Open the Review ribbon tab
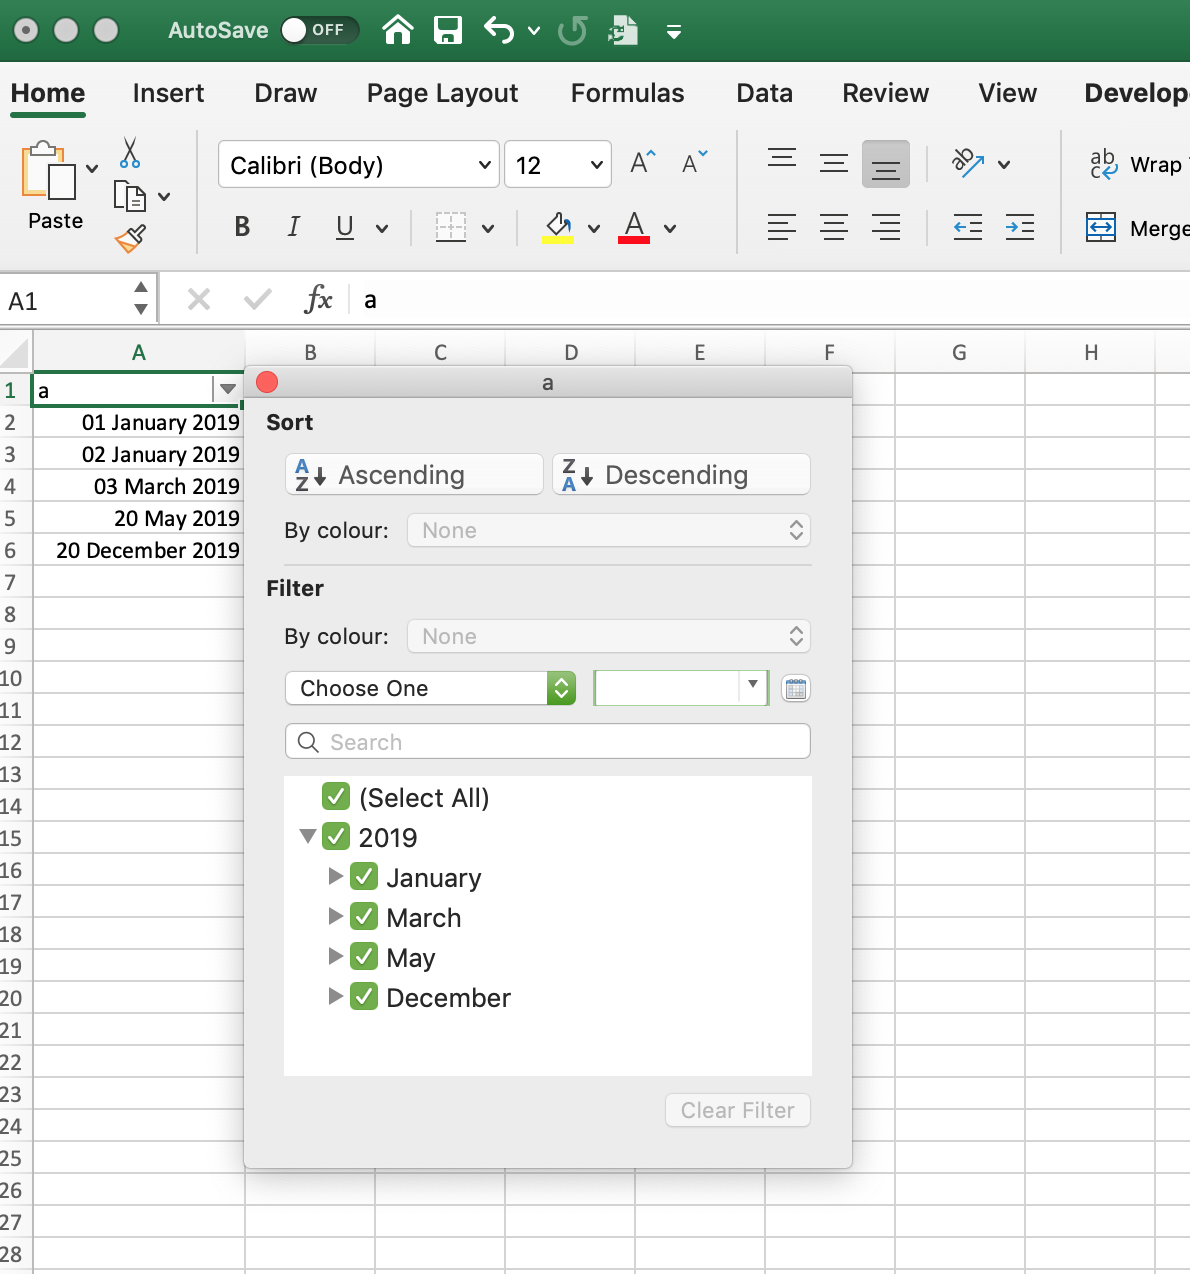 [886, 93]
